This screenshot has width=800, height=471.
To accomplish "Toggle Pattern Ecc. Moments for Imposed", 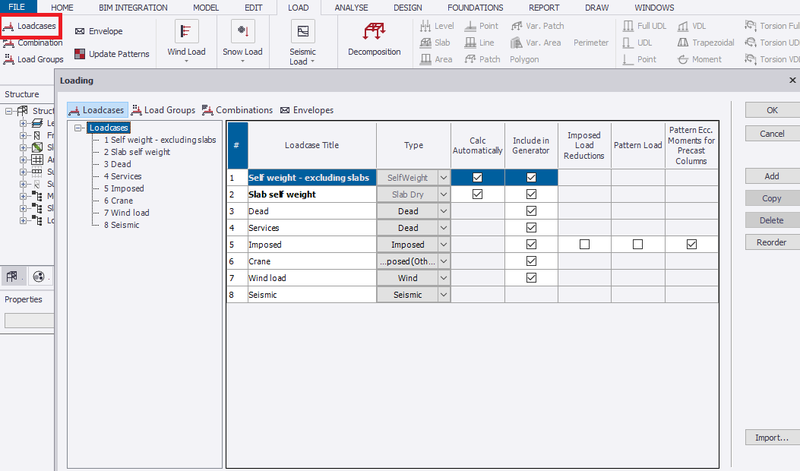I will pos(691,244).
